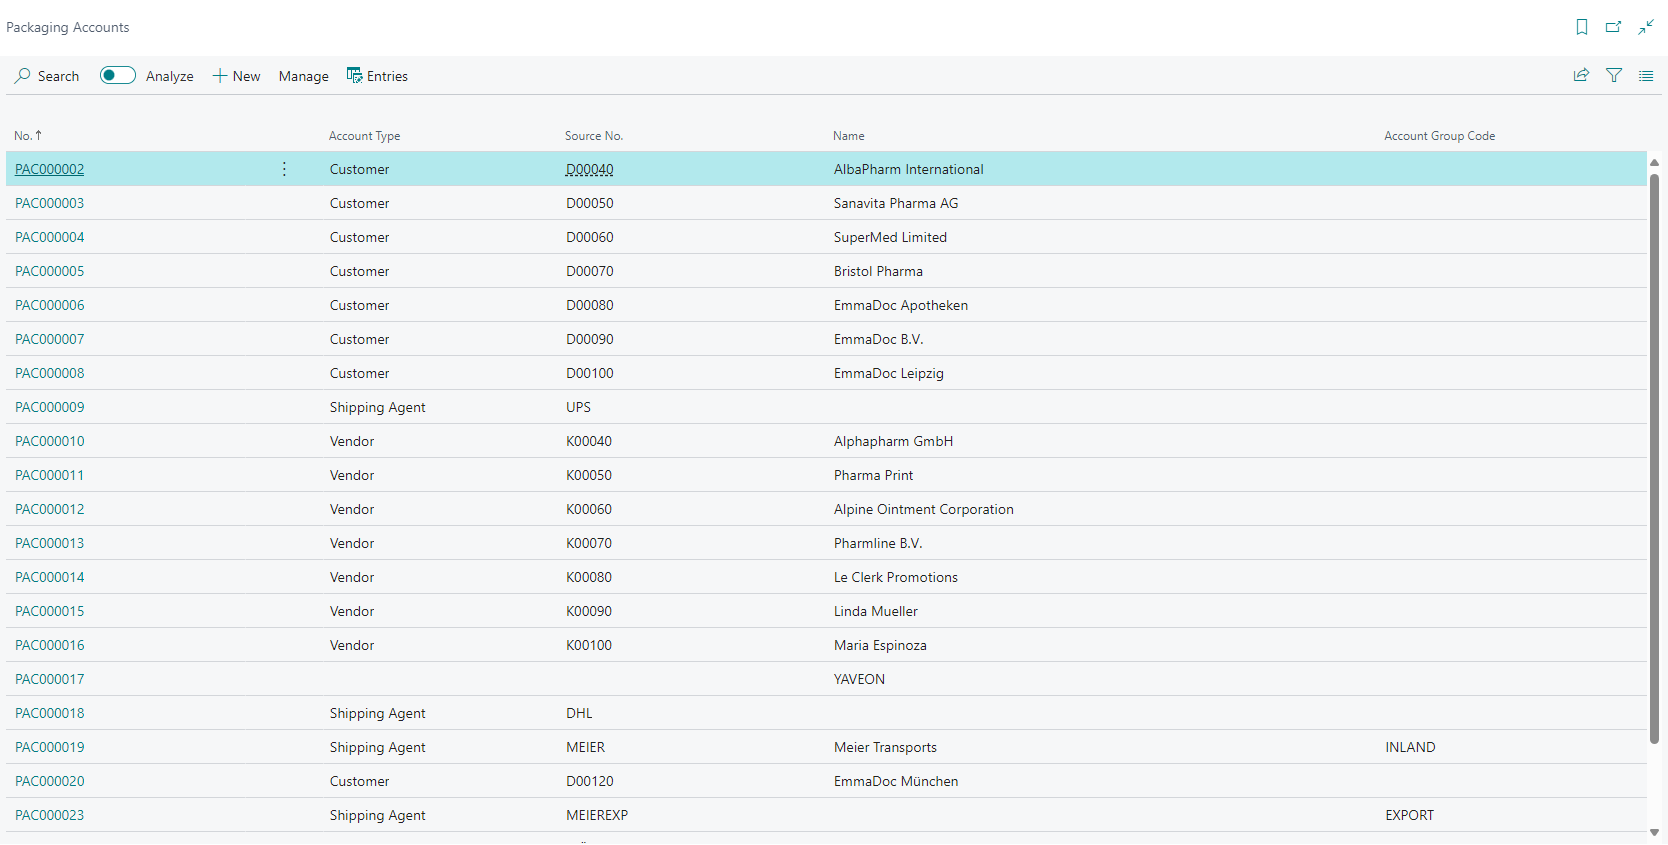
Task: Open account PAC000009
Action: (50, 407)
